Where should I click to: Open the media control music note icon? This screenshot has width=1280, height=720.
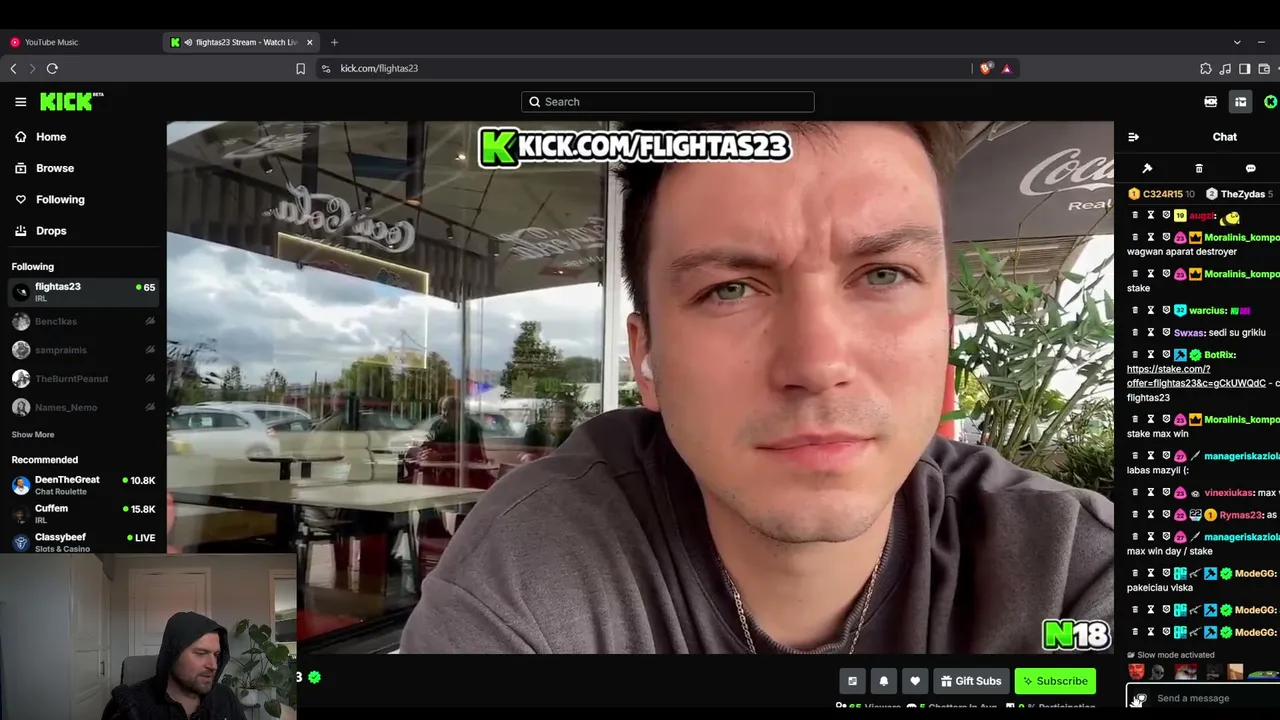(x=1225, y=69)
